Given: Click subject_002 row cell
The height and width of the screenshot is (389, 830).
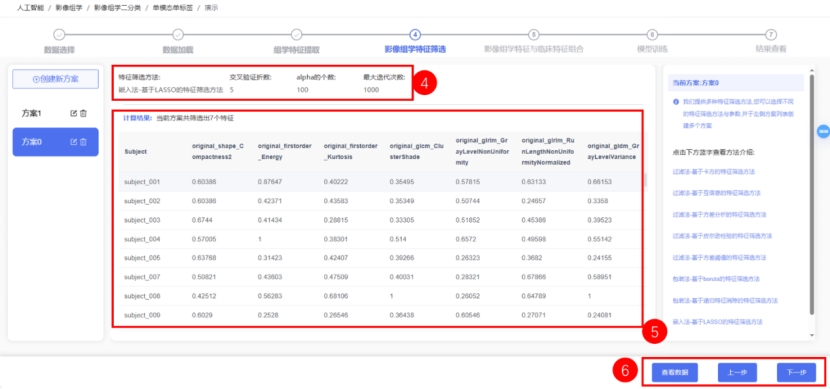Looking at the screenshot, I should tap(142, 201).
